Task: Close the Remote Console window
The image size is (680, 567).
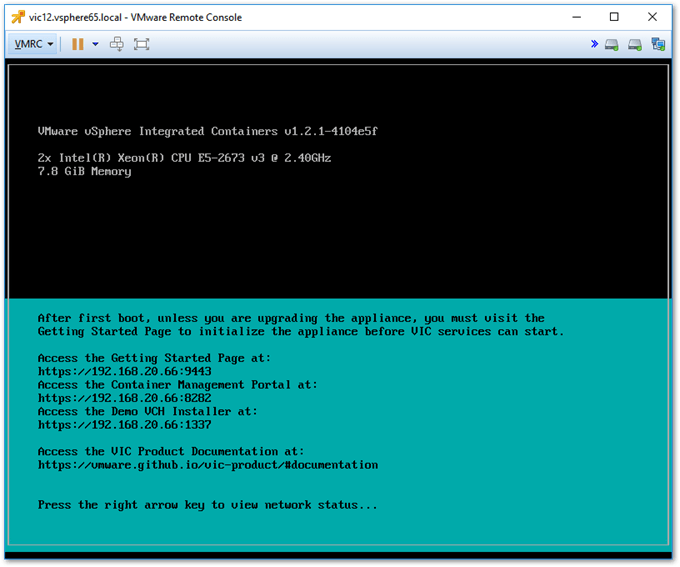Action: click(x=652, y=17)
